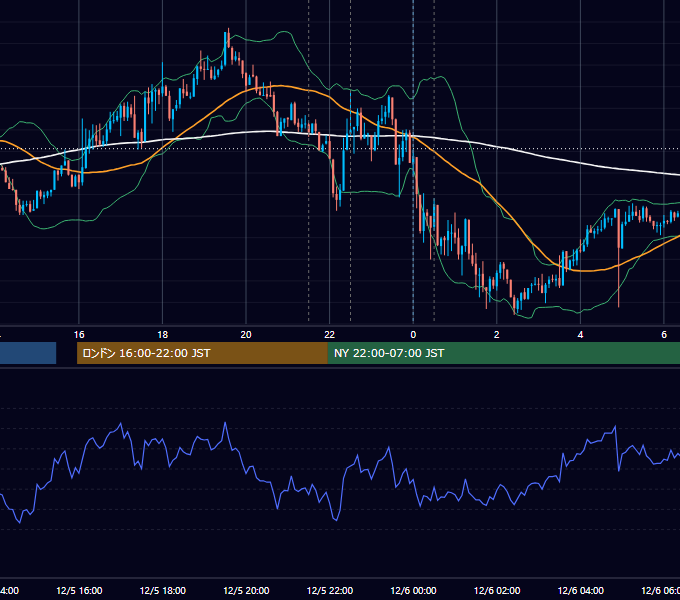Select the London 16:00-22:00 JST session bar
This screenshot has height=600, width=680.
202,353
